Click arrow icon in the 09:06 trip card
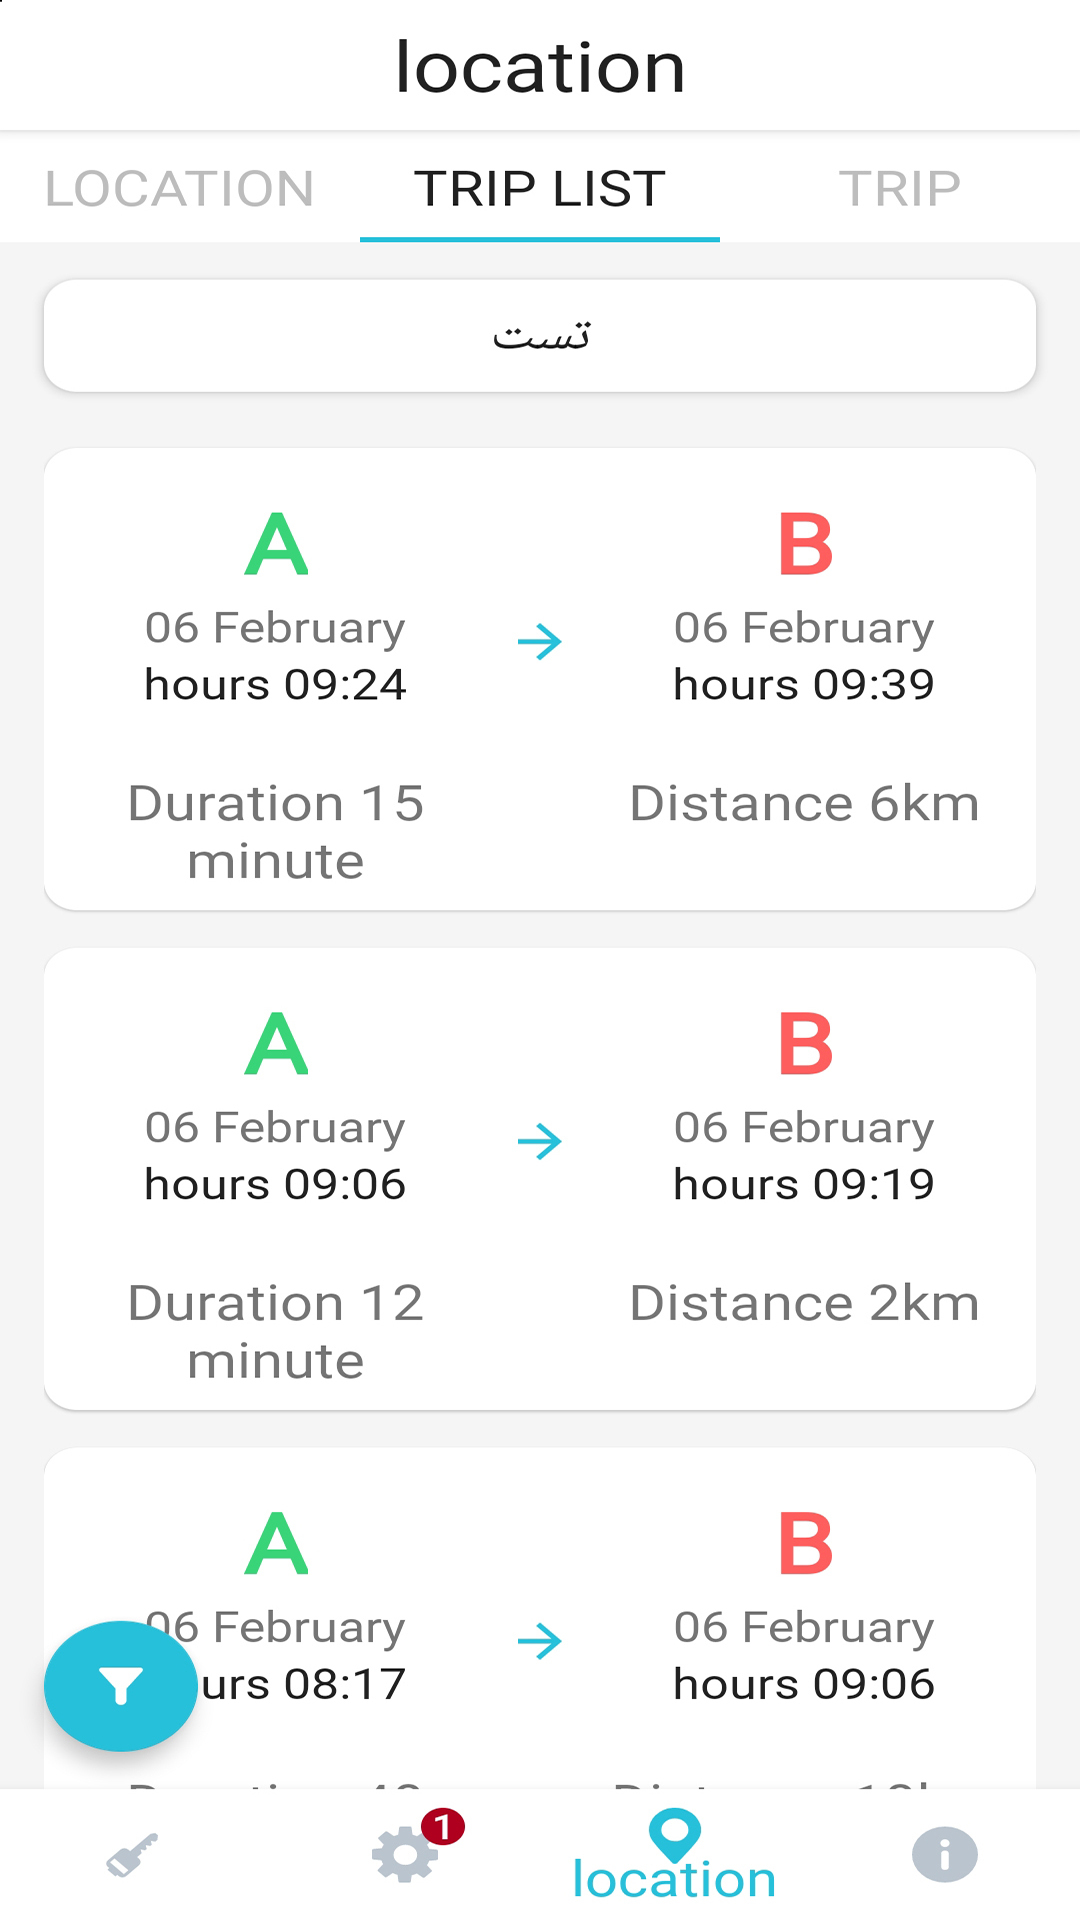Viewport: 1080px width, 1920px height. click(x=540, y=1142)
